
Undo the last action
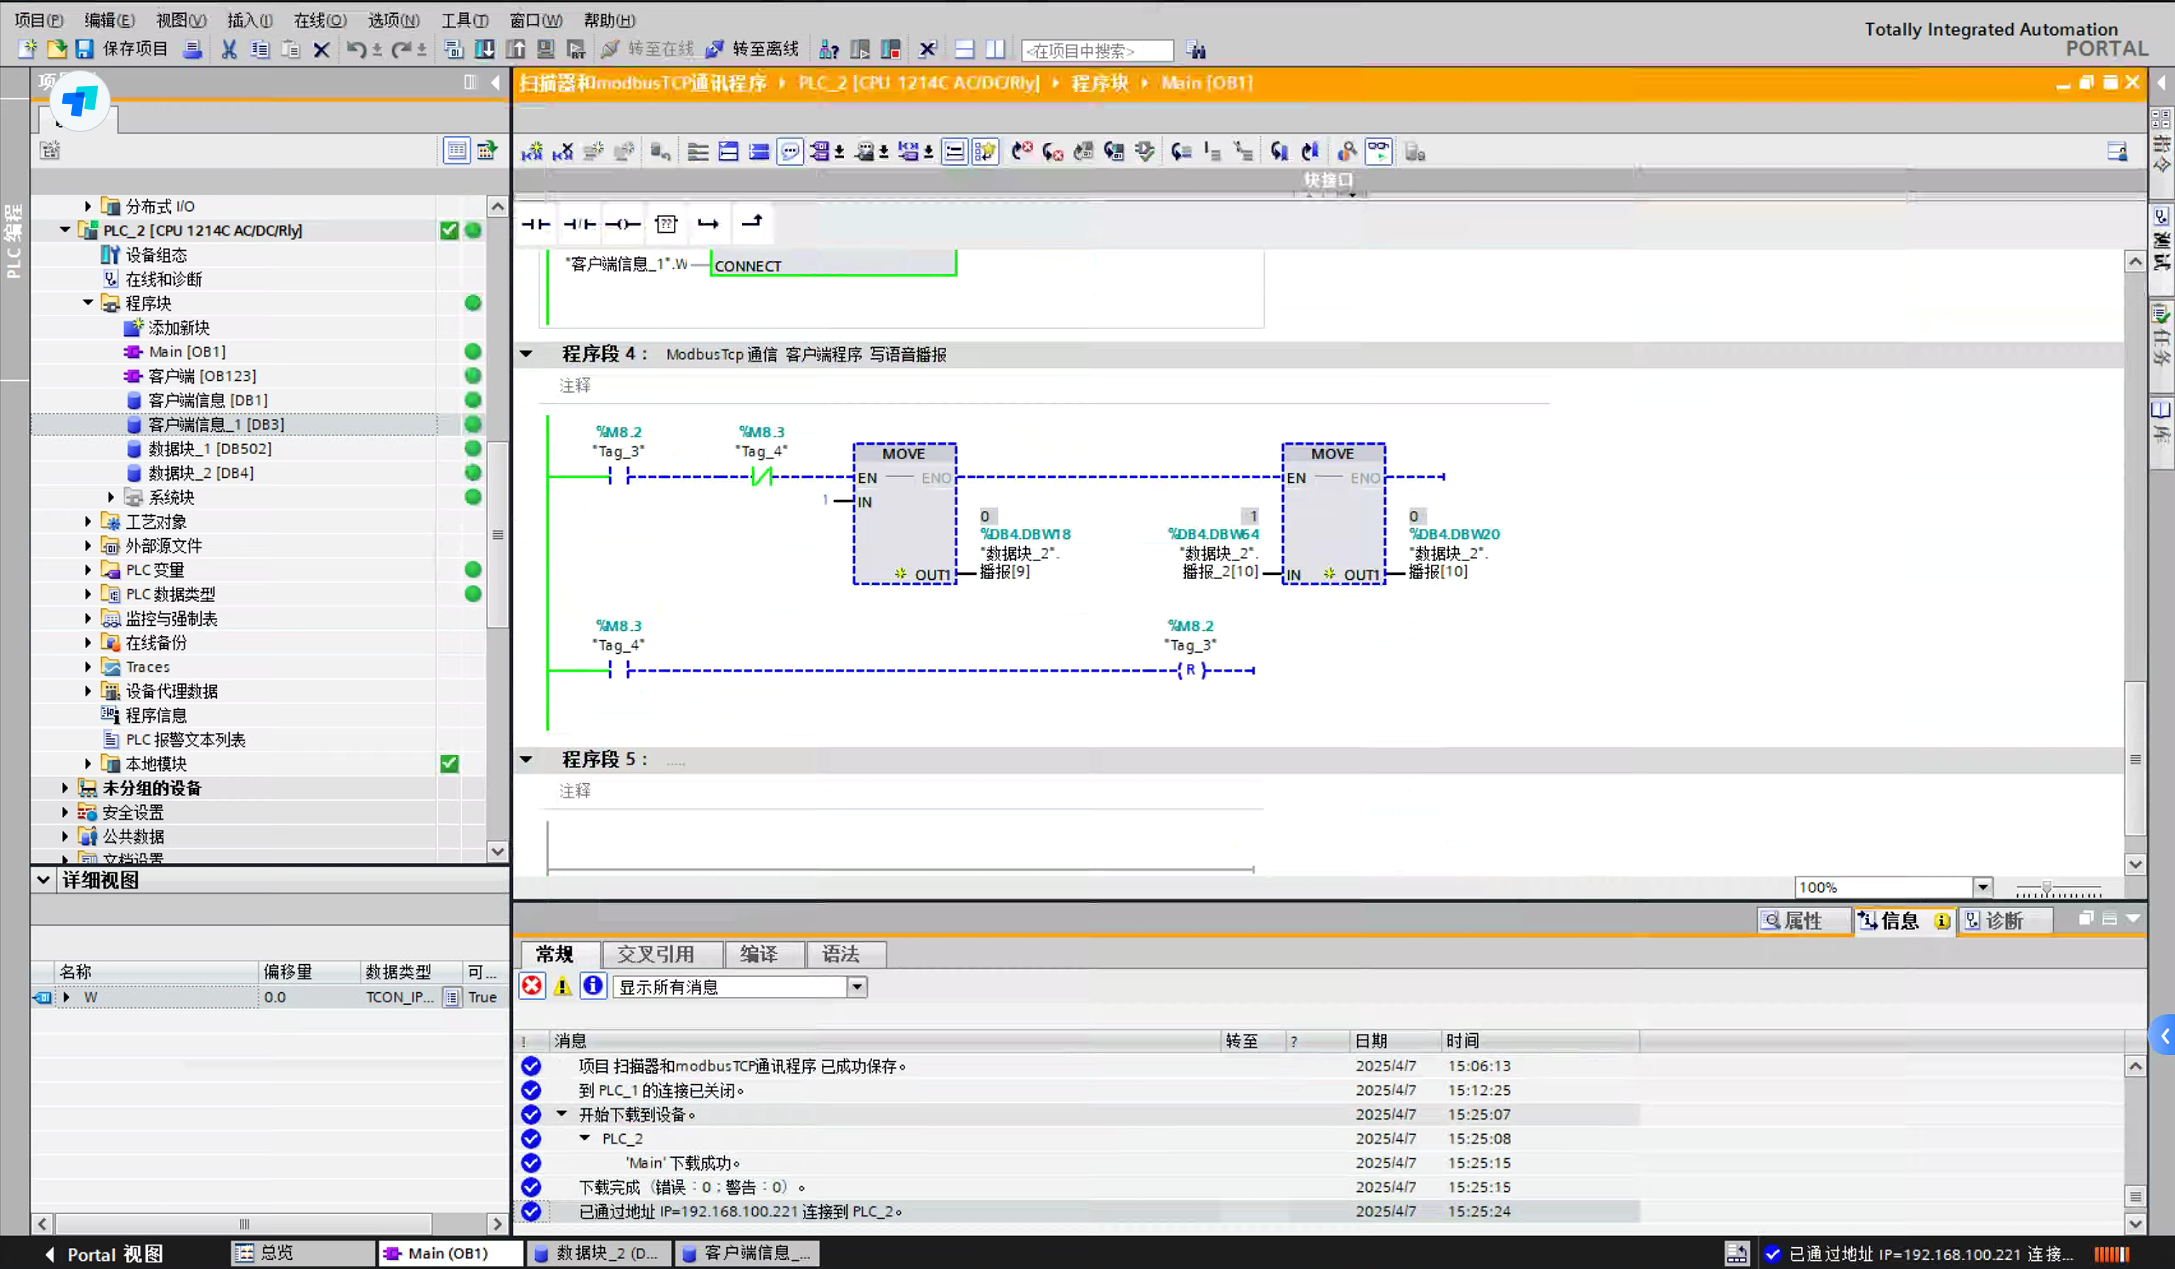[355, 49]
